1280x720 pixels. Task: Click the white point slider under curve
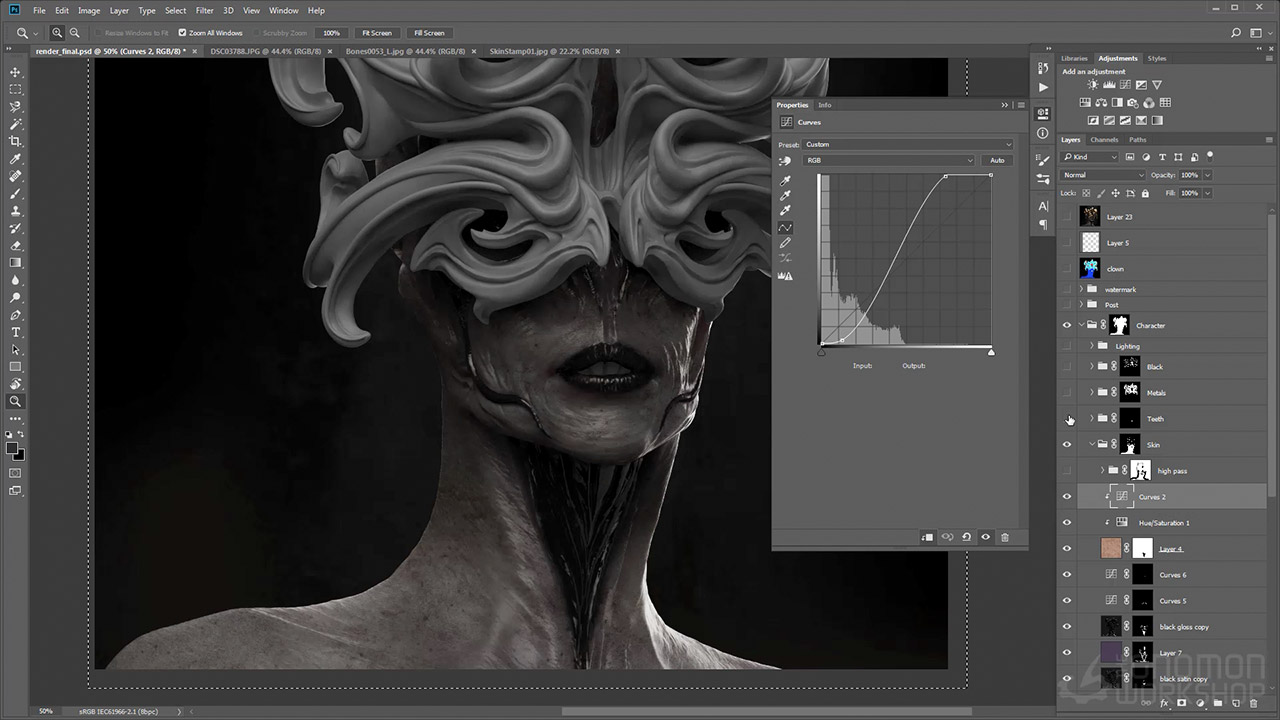click(991, 351)
